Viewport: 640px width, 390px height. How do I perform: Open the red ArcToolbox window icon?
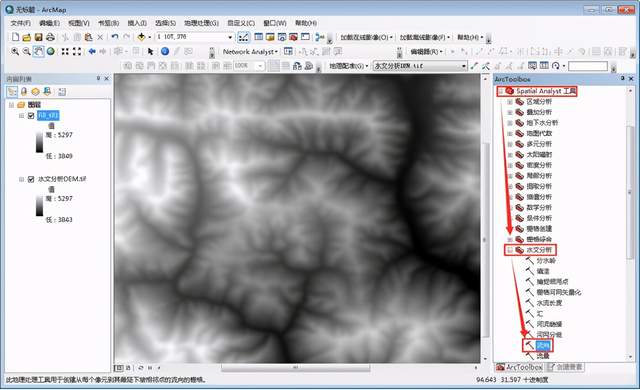(x=293, y=37)
